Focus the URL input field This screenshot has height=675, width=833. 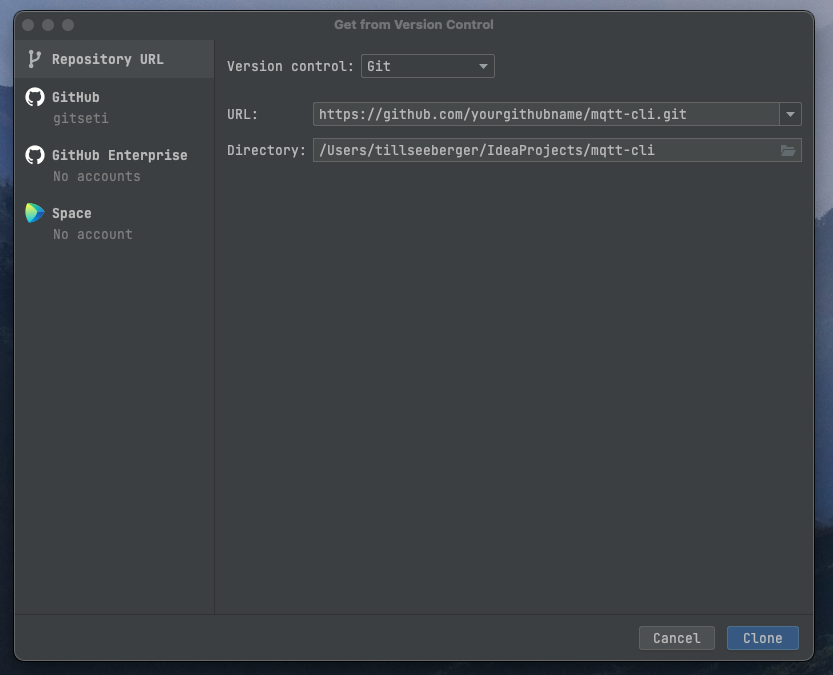(x=546, y=114)
